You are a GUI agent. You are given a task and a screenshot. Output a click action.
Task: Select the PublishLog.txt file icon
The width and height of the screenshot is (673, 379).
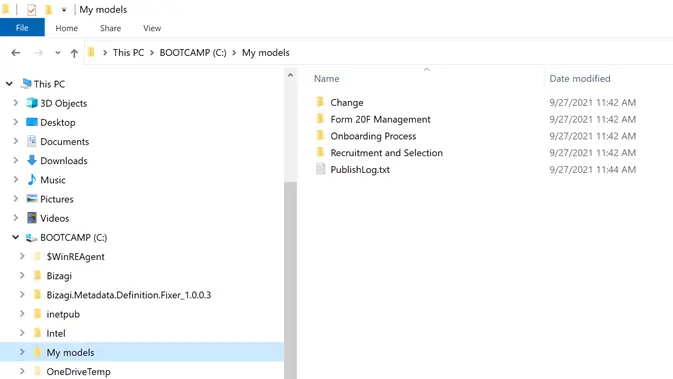pos(321,169)
